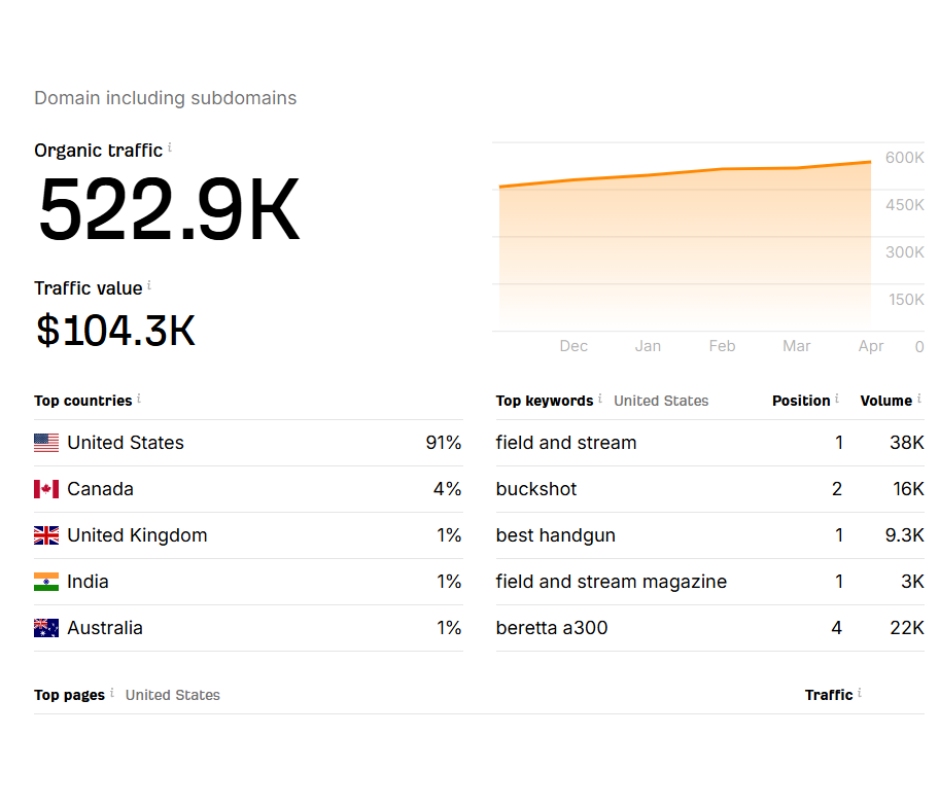Click position 2 for buckshot

[837, 489]
